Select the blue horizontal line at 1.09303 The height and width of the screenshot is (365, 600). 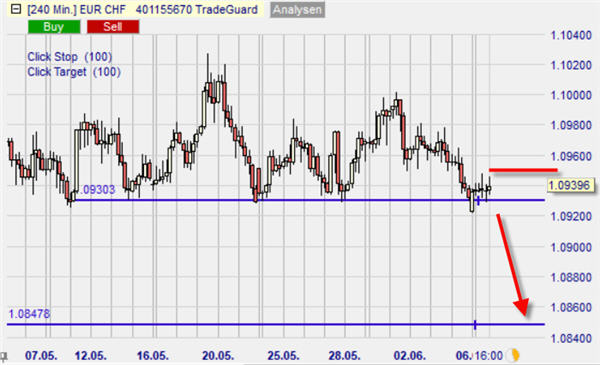(x=308, y=200)
